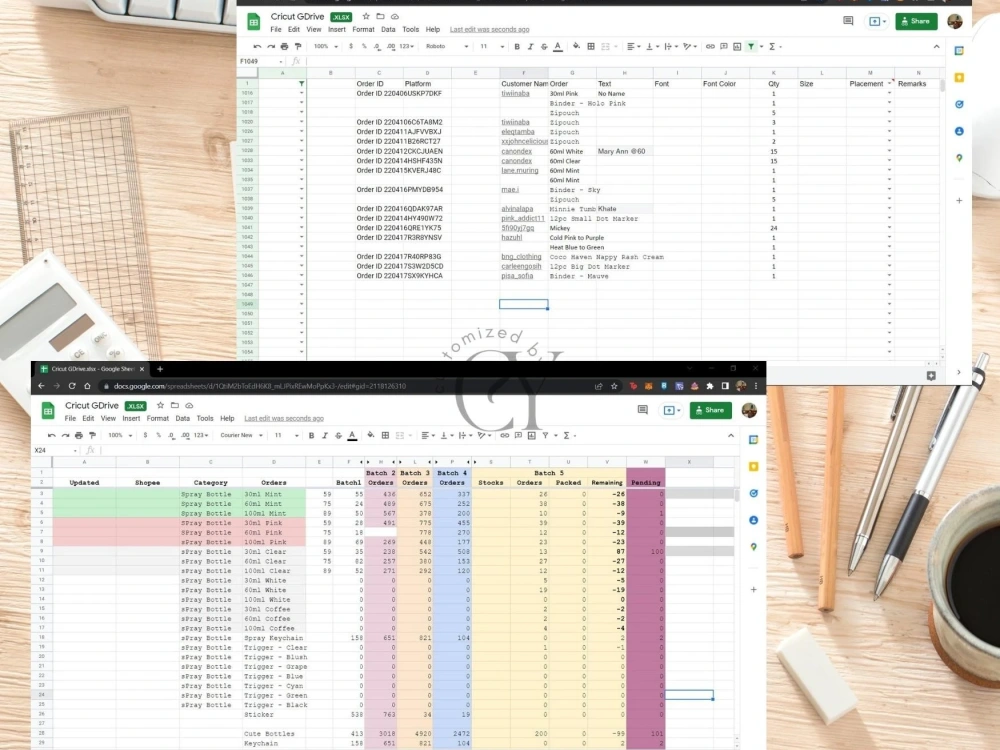This screenshot has width=1000, height=750.
Task: Toggle Create a filter in the lower window
Action: click(x=546, y=436)
